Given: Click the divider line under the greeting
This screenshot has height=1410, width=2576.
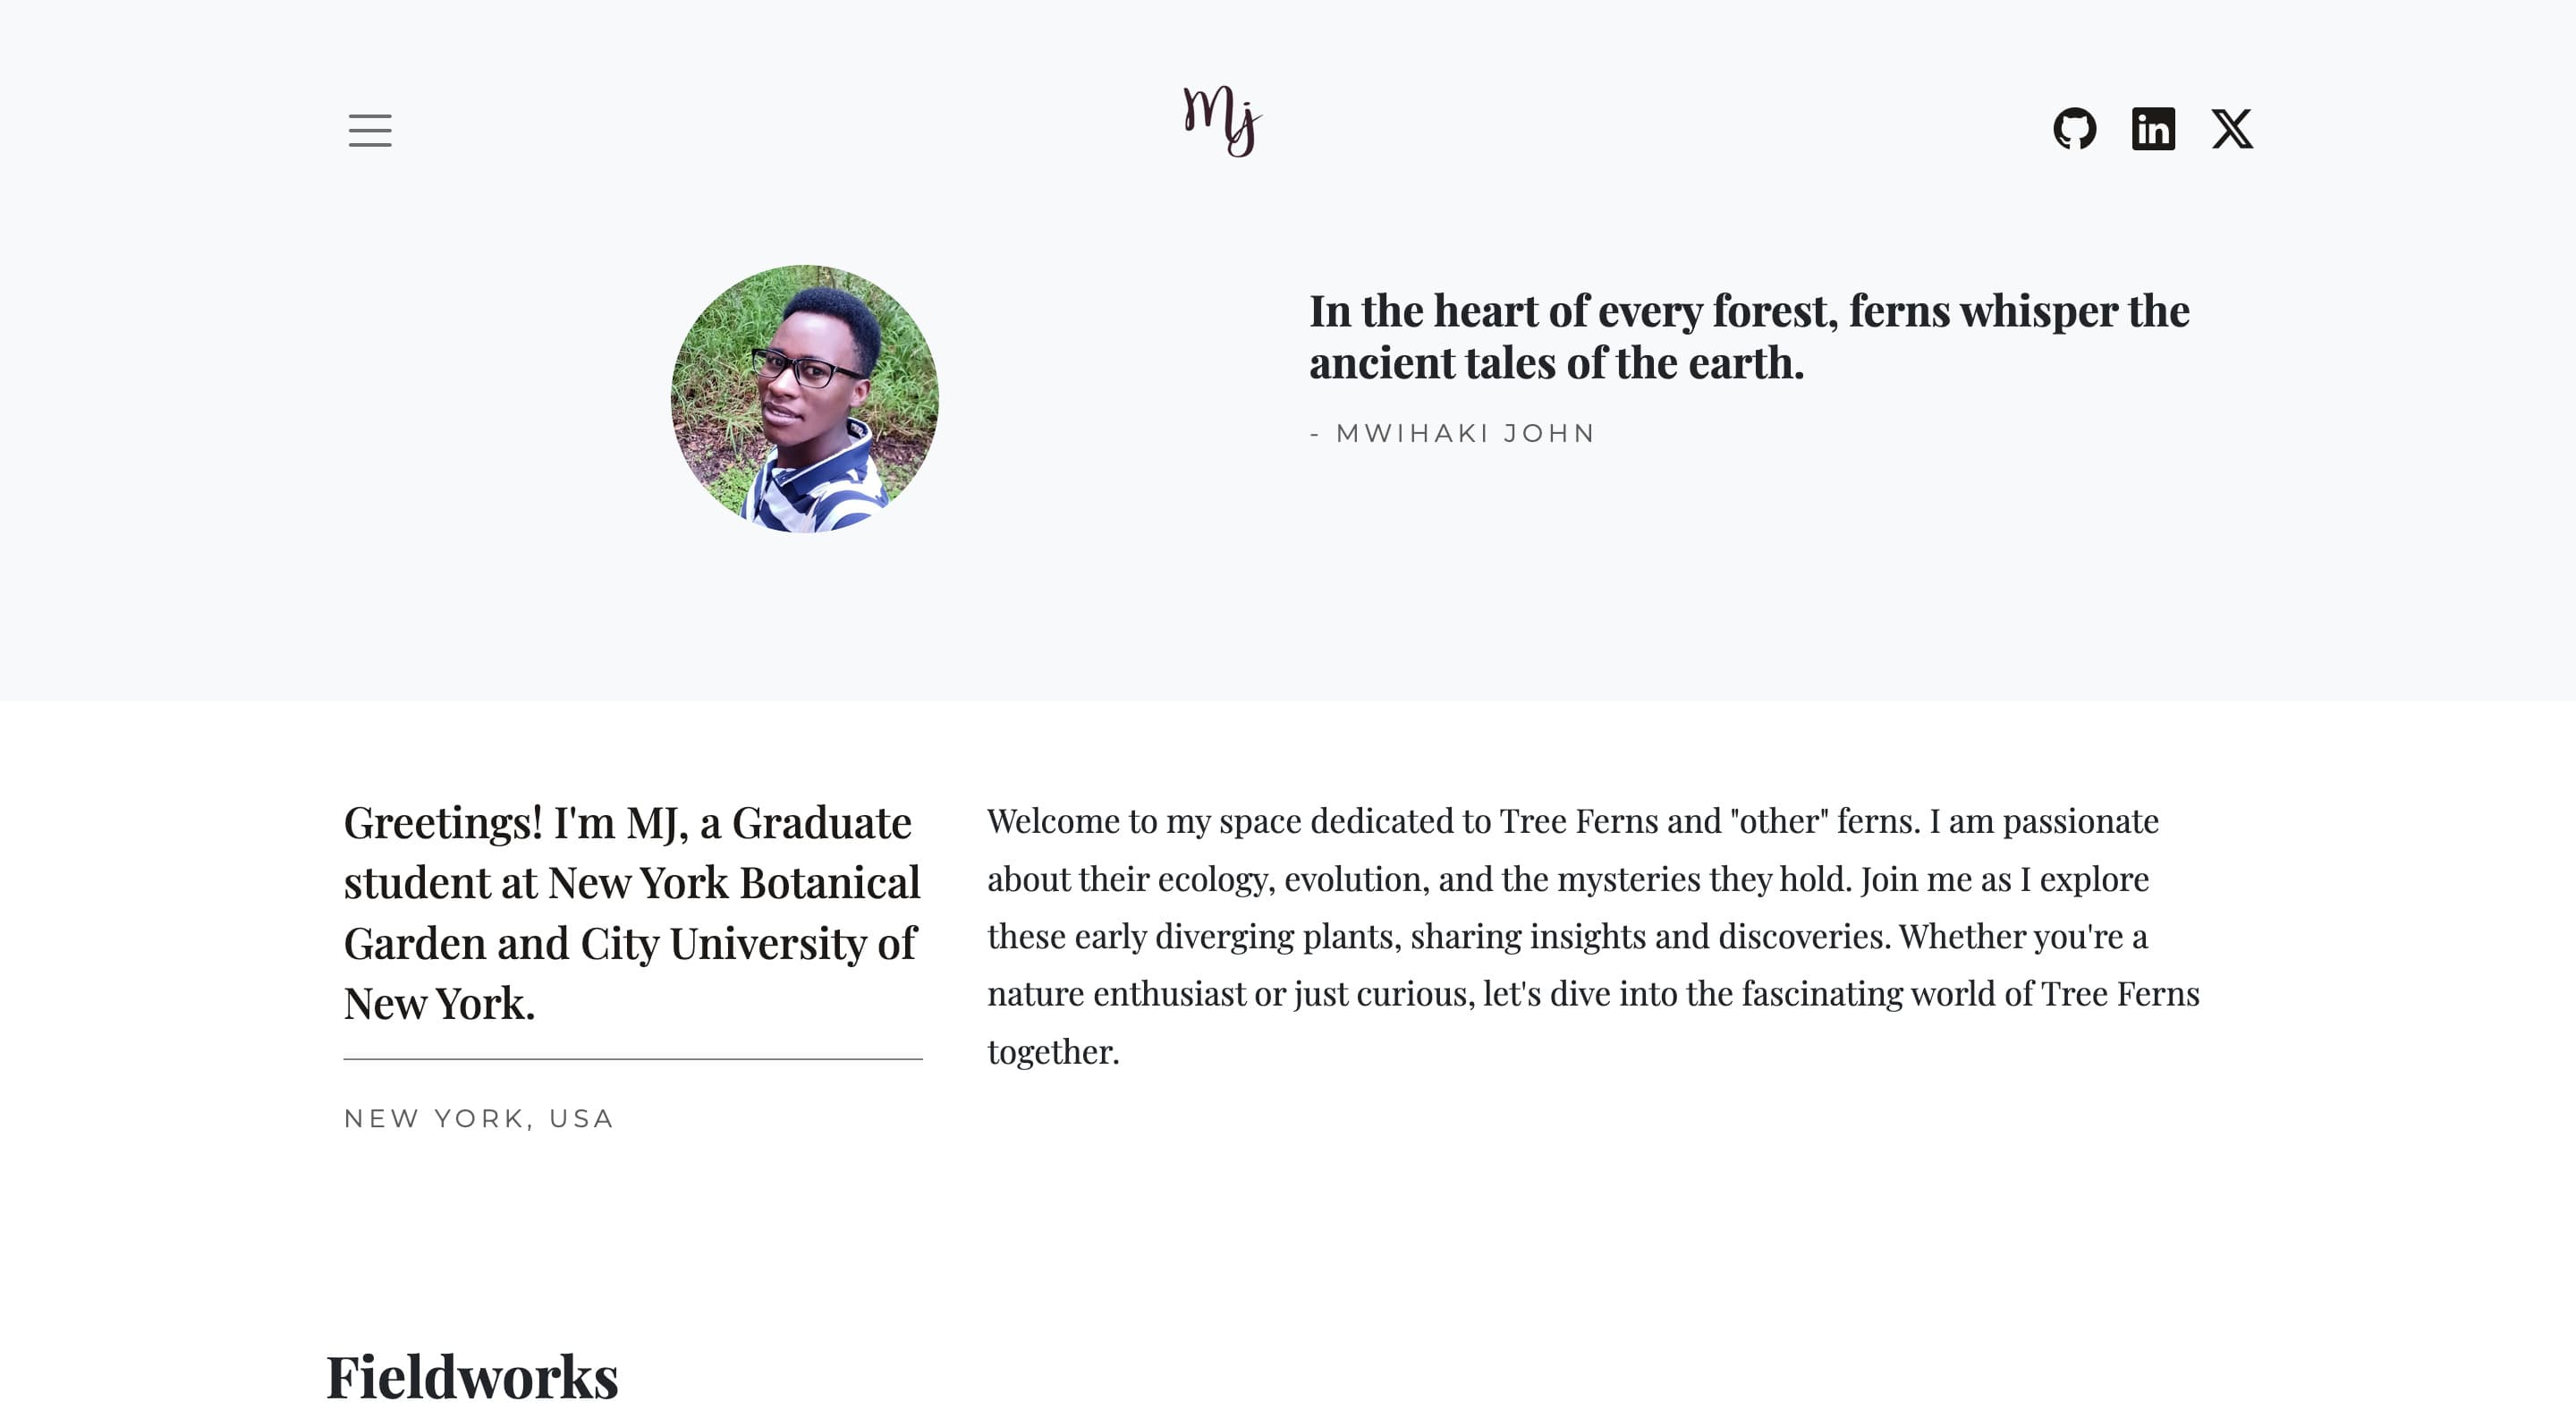Looking at the screenshot, I should coord(632,1059).
